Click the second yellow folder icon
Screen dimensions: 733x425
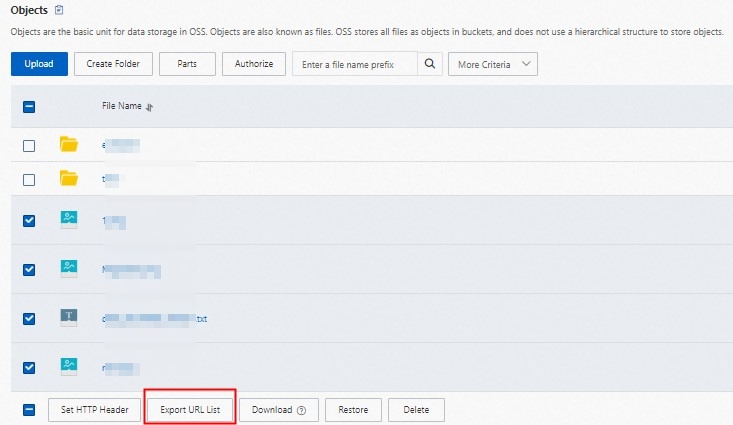(x=69, y=178)
